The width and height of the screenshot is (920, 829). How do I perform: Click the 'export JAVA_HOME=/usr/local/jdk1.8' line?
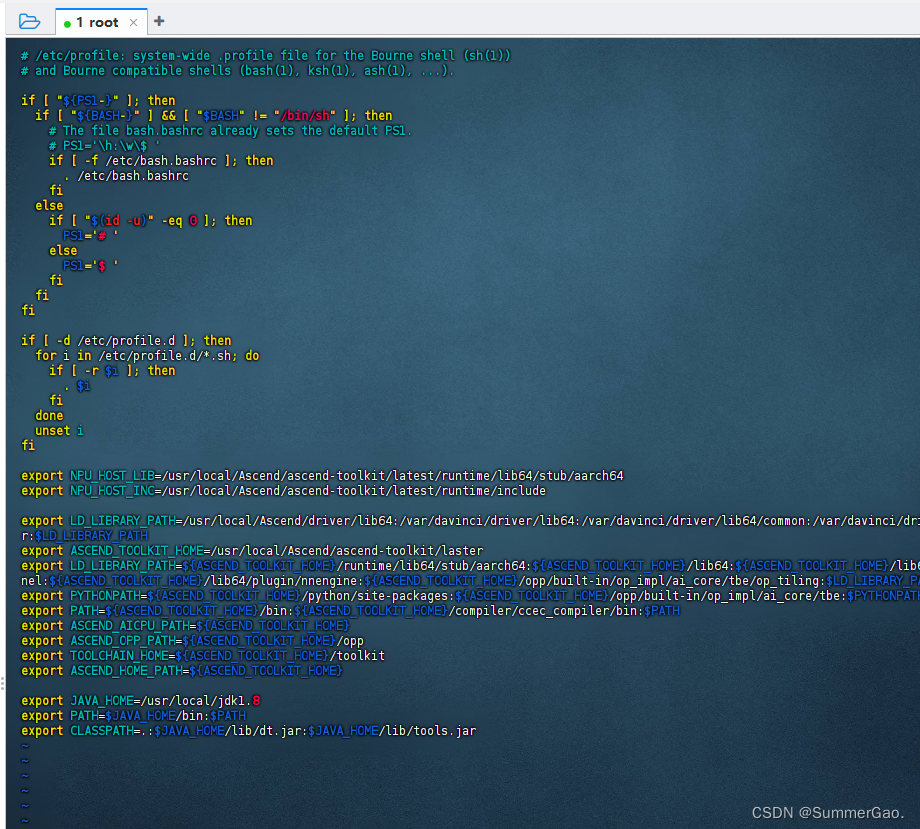(x=141, y=701)
